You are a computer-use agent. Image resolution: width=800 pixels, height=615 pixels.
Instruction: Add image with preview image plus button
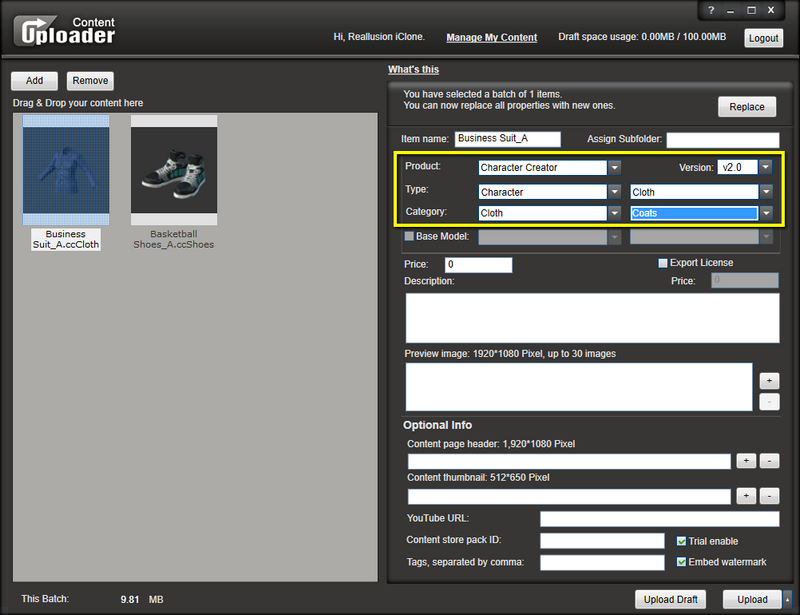coord(769,381)
